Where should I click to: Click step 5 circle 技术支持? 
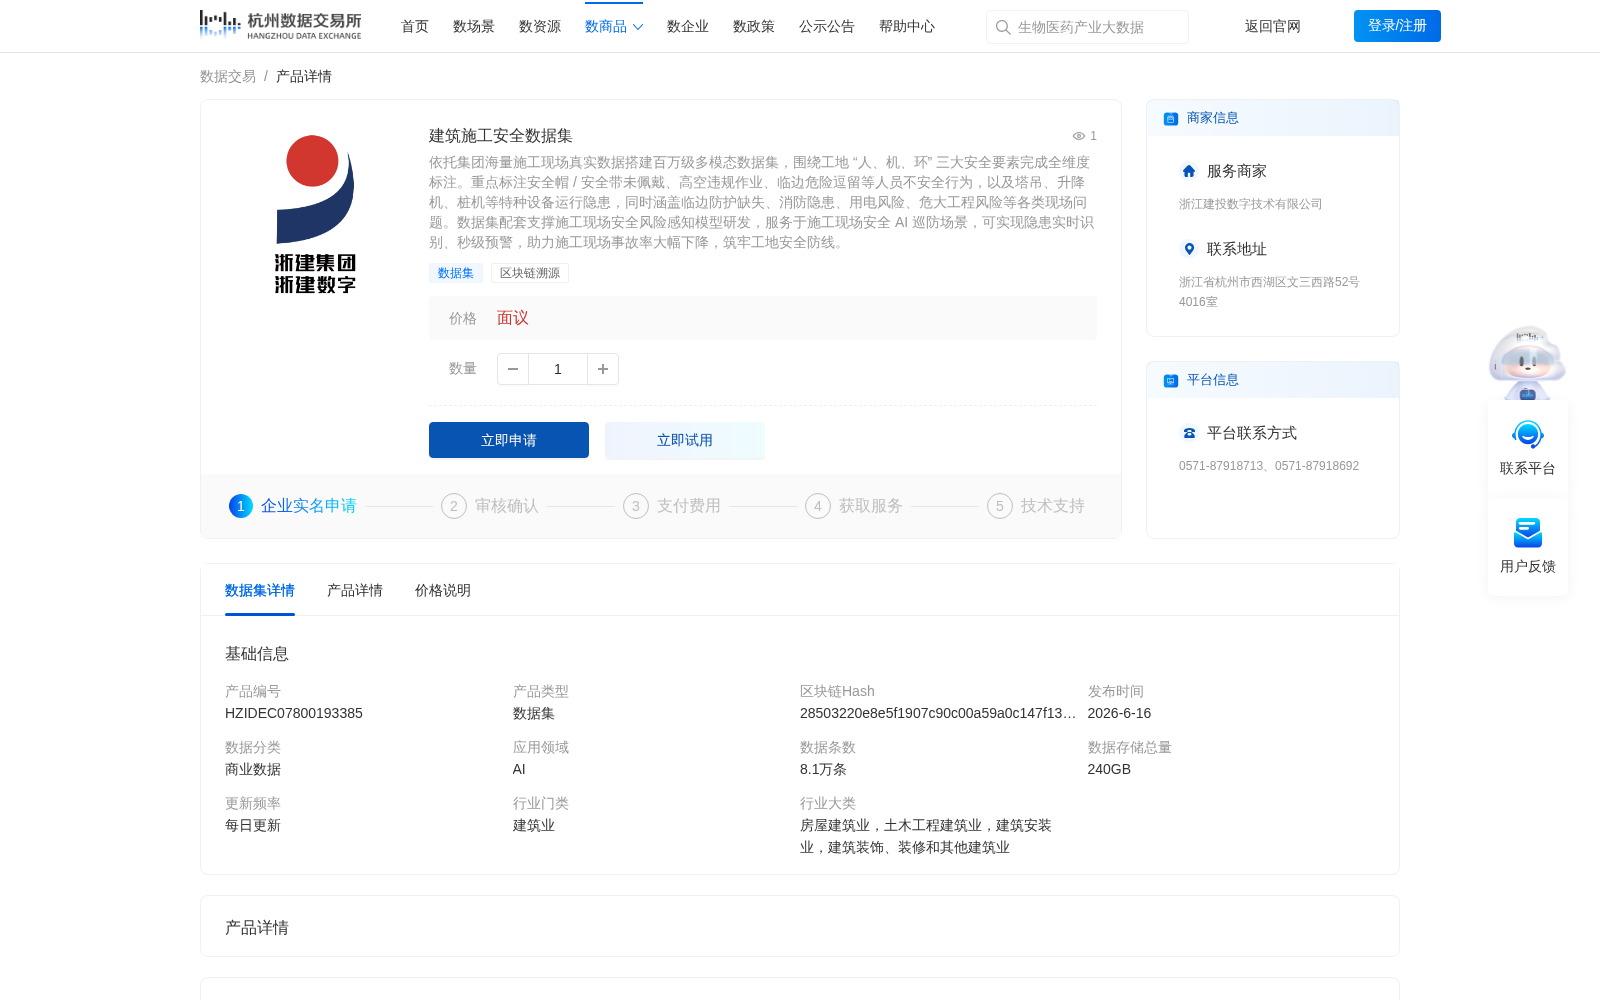tap(1000, 506)
